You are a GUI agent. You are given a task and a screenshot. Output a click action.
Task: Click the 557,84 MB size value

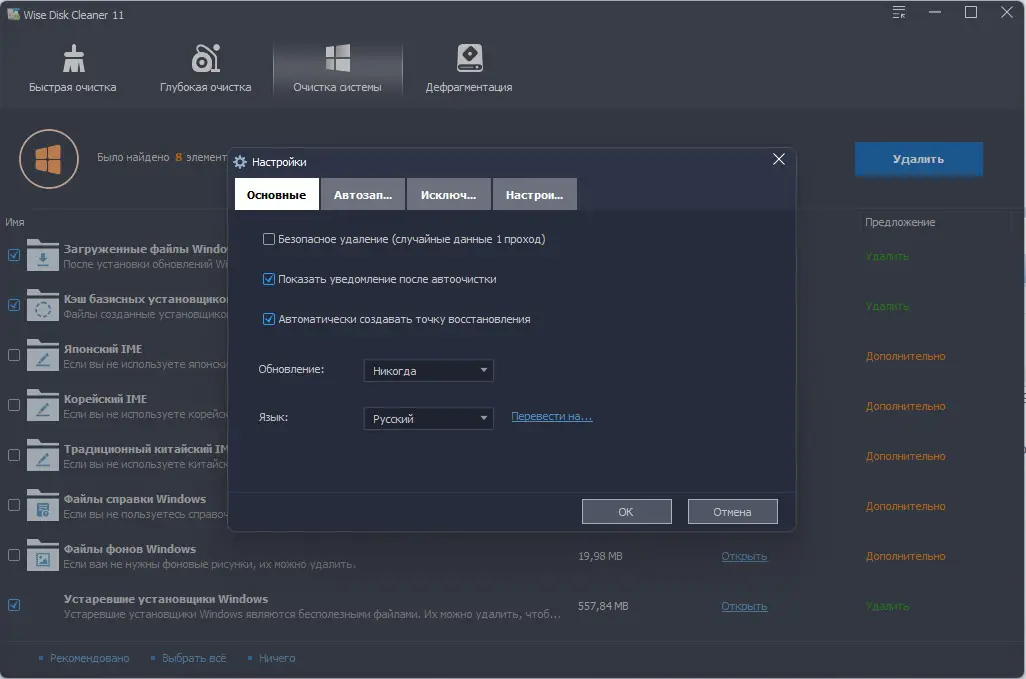pos(603,606)
